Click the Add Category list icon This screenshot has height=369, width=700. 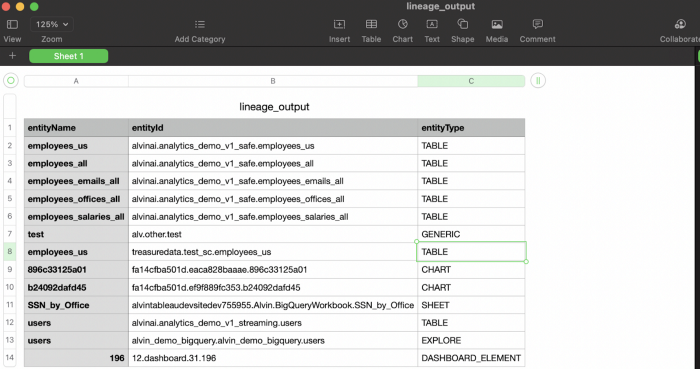pyautogui.click(x=200, y=25)
